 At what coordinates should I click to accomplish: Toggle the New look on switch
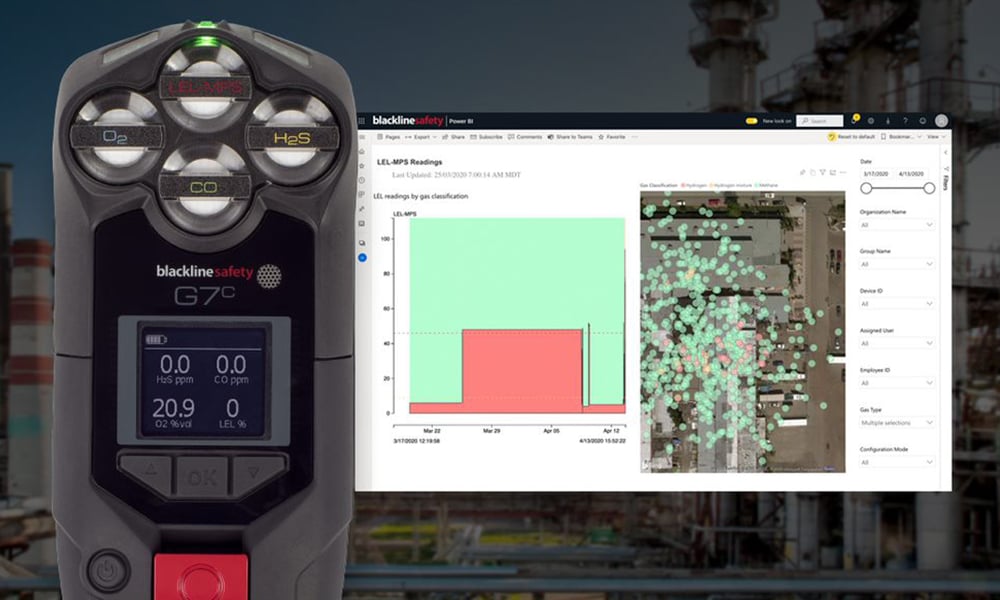752,121
